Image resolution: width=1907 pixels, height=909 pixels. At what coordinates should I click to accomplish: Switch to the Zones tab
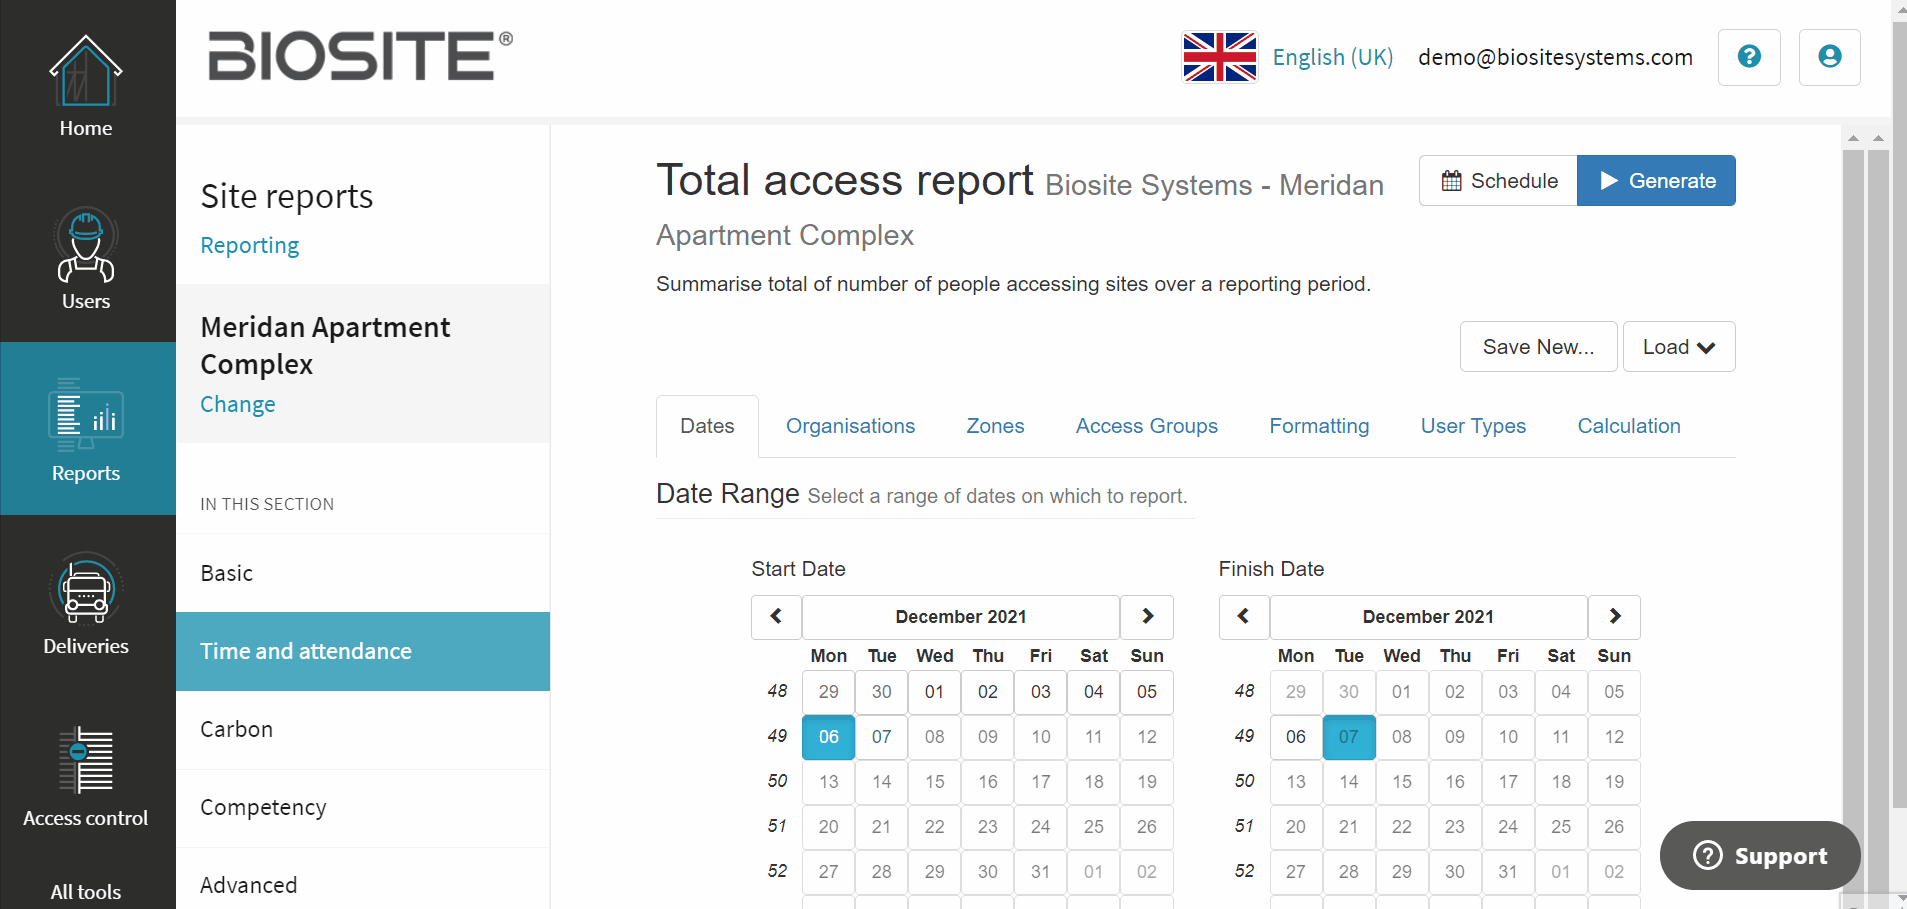[995, 426]
